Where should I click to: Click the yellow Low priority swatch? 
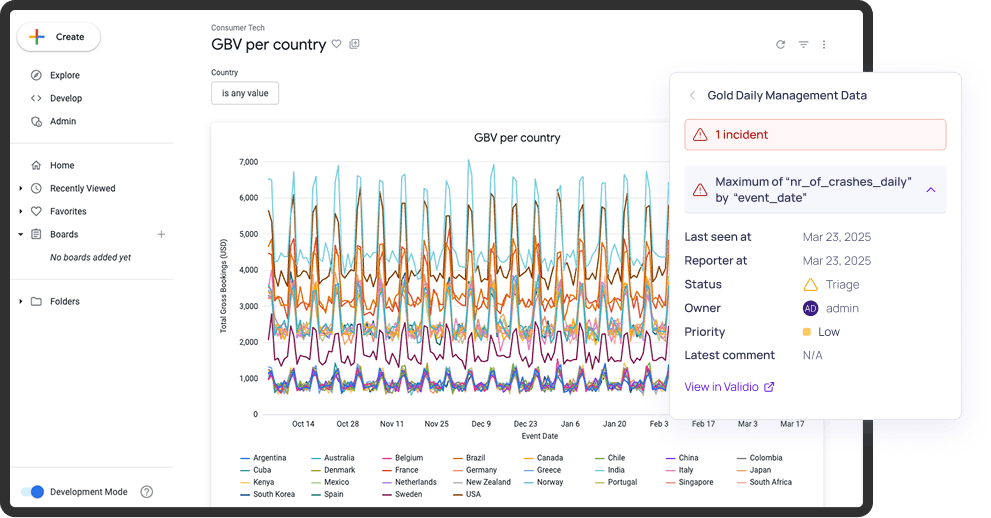(806, 332)
